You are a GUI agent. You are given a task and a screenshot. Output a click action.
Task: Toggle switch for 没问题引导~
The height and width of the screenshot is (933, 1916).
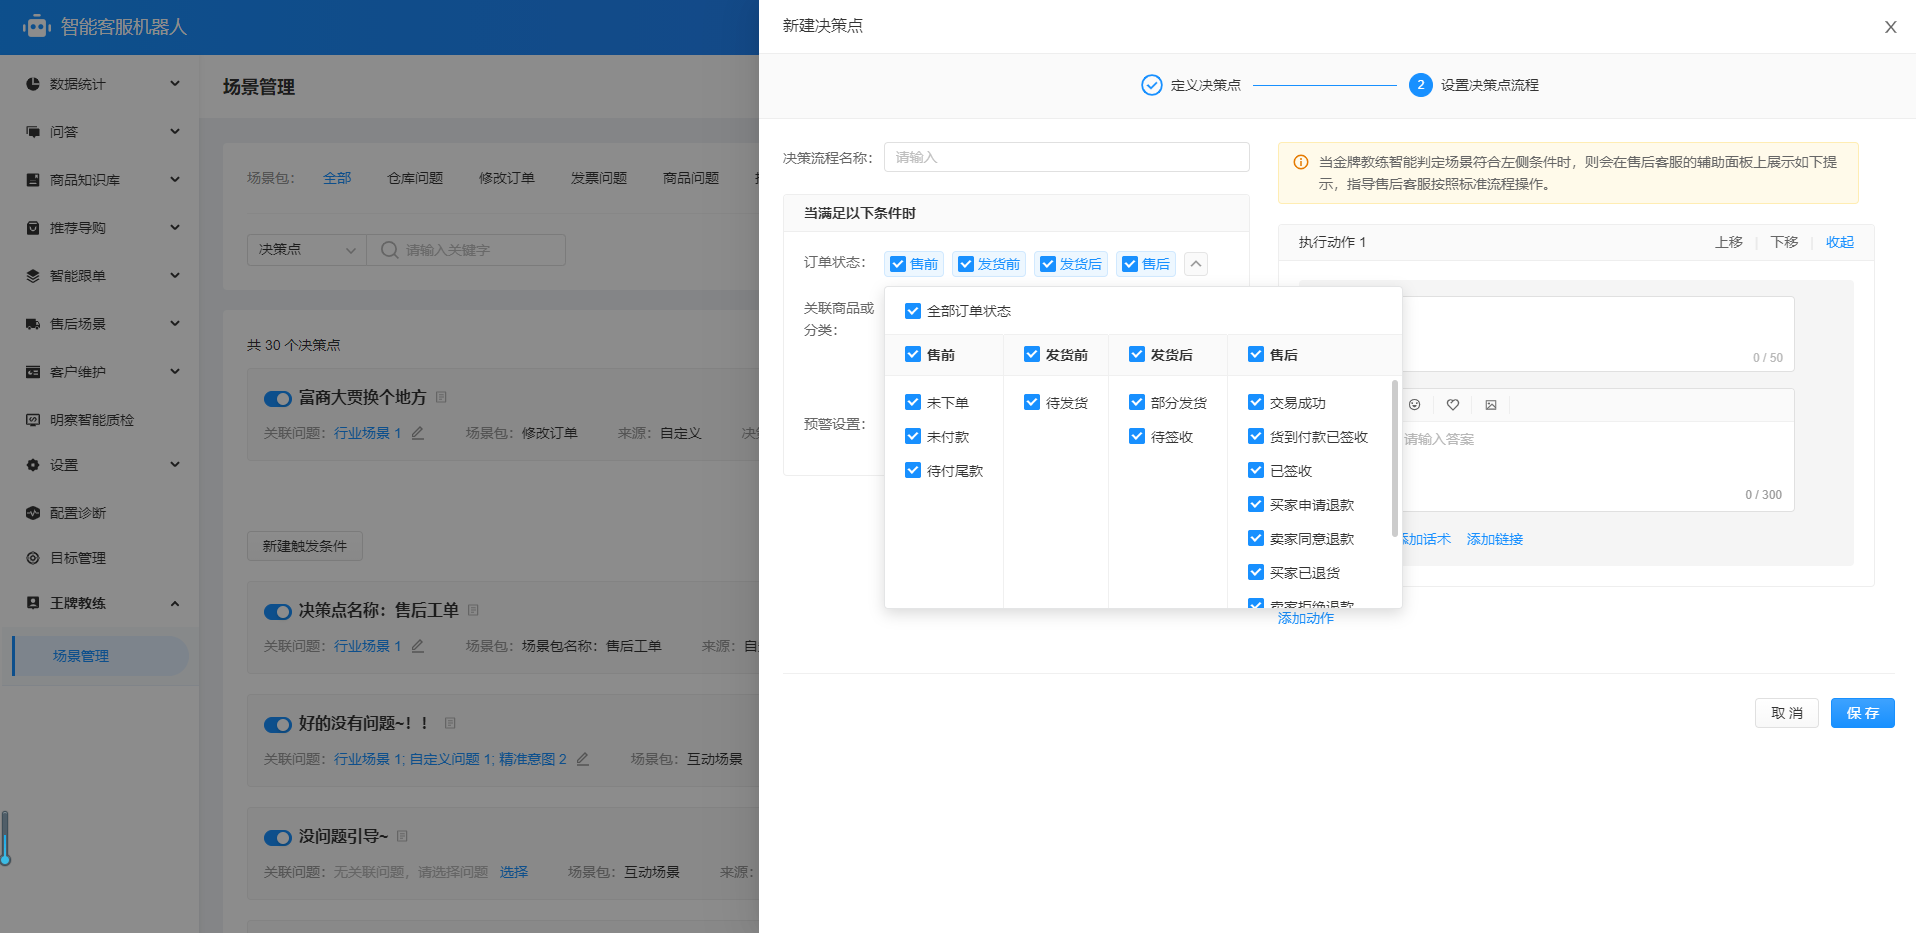[x=277, y=838]
